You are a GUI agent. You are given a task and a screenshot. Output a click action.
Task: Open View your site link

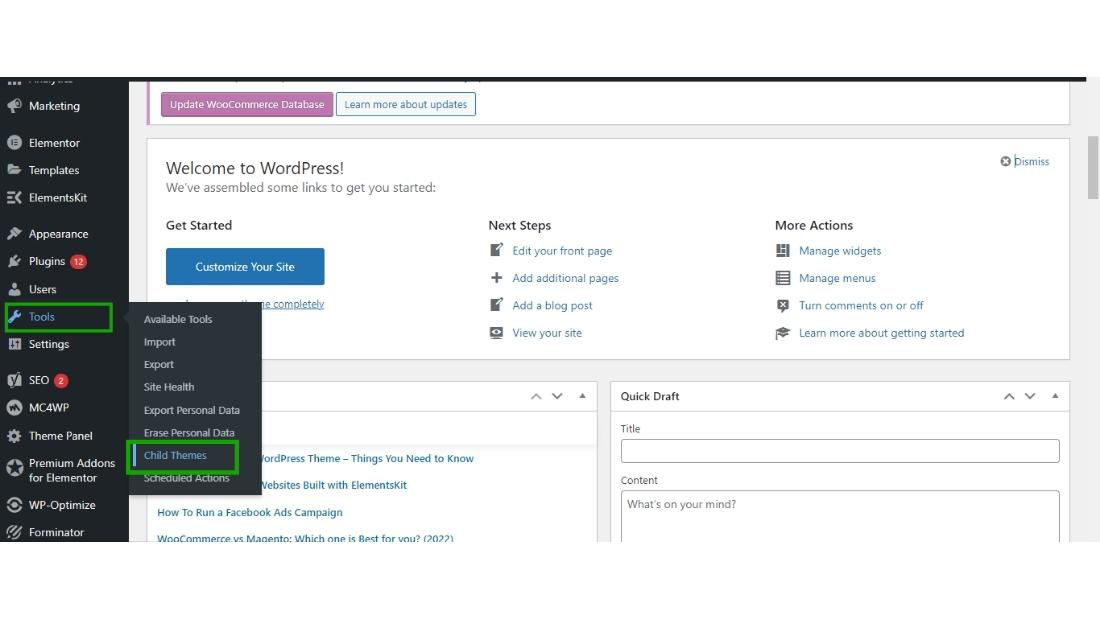(x=547, y=333)
